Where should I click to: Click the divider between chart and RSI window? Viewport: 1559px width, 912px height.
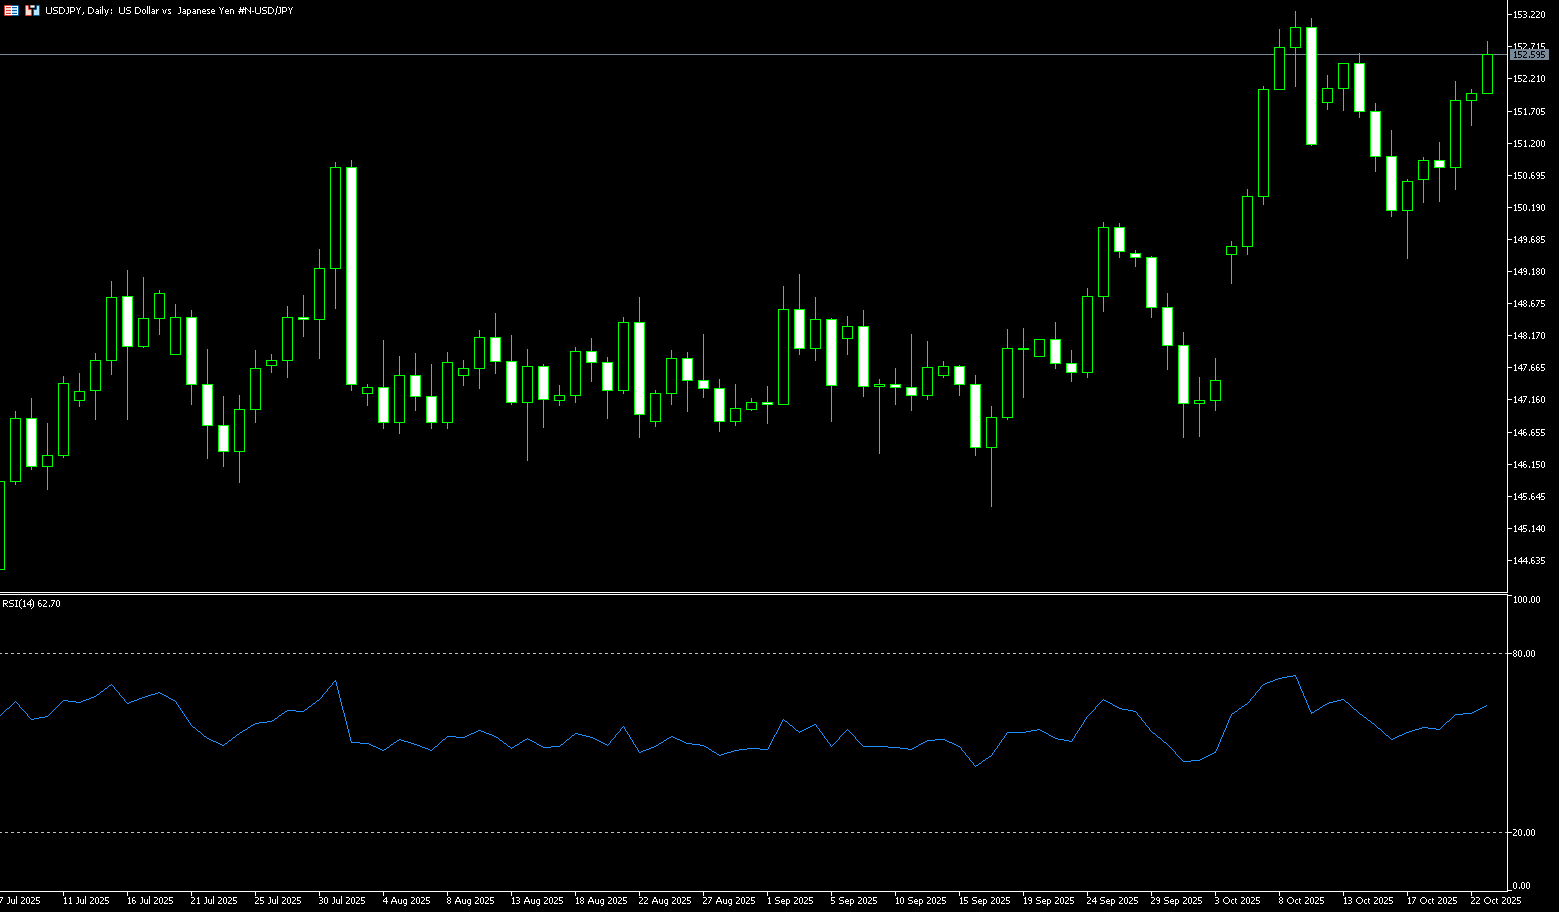(750, 594)
